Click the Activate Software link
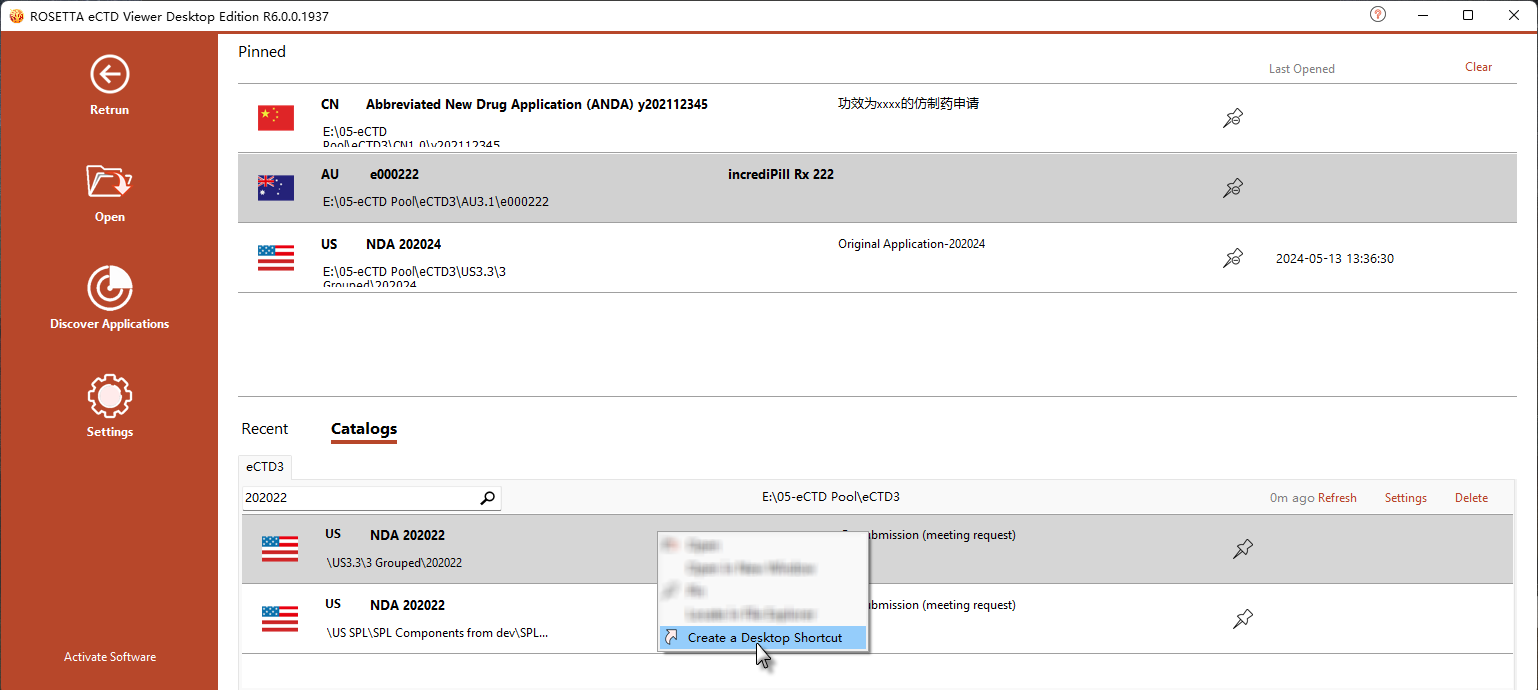 (110, 657)
